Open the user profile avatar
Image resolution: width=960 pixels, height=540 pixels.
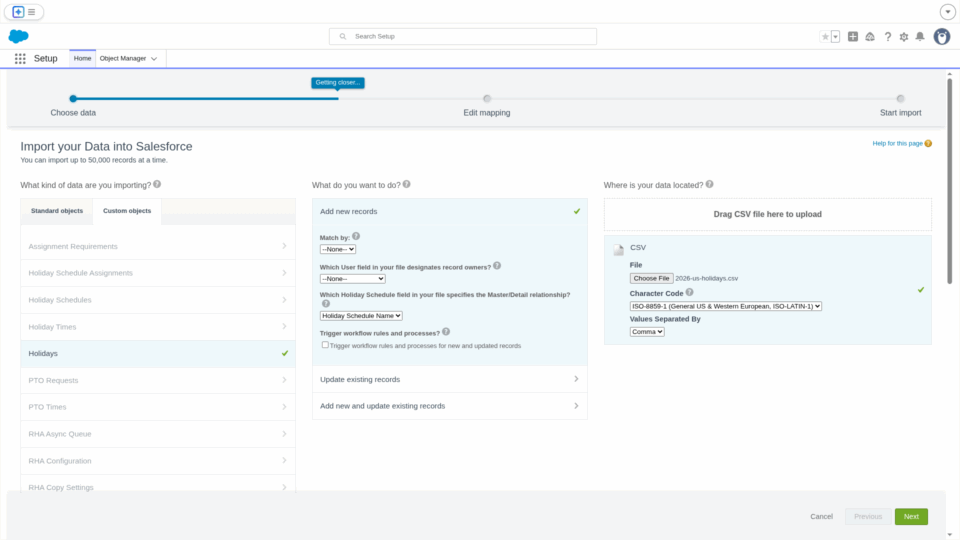pos(942,37)
